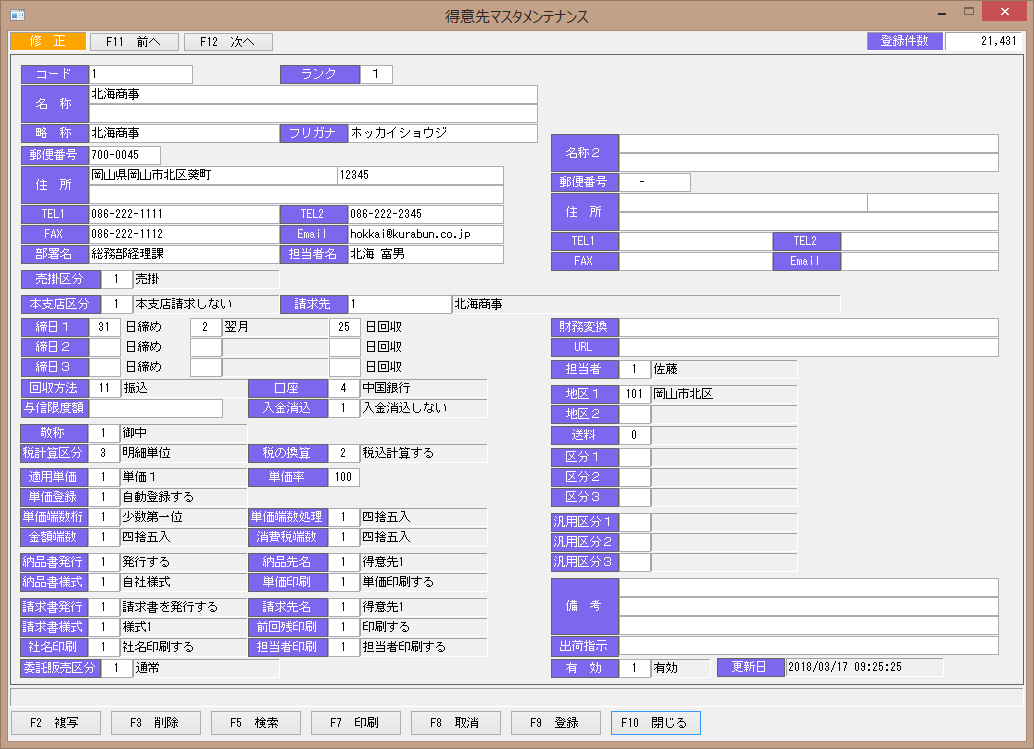The width and height of the screenshot is (1034, 749).
Task: Save the record with F9 登録
Action: point(556,723)
